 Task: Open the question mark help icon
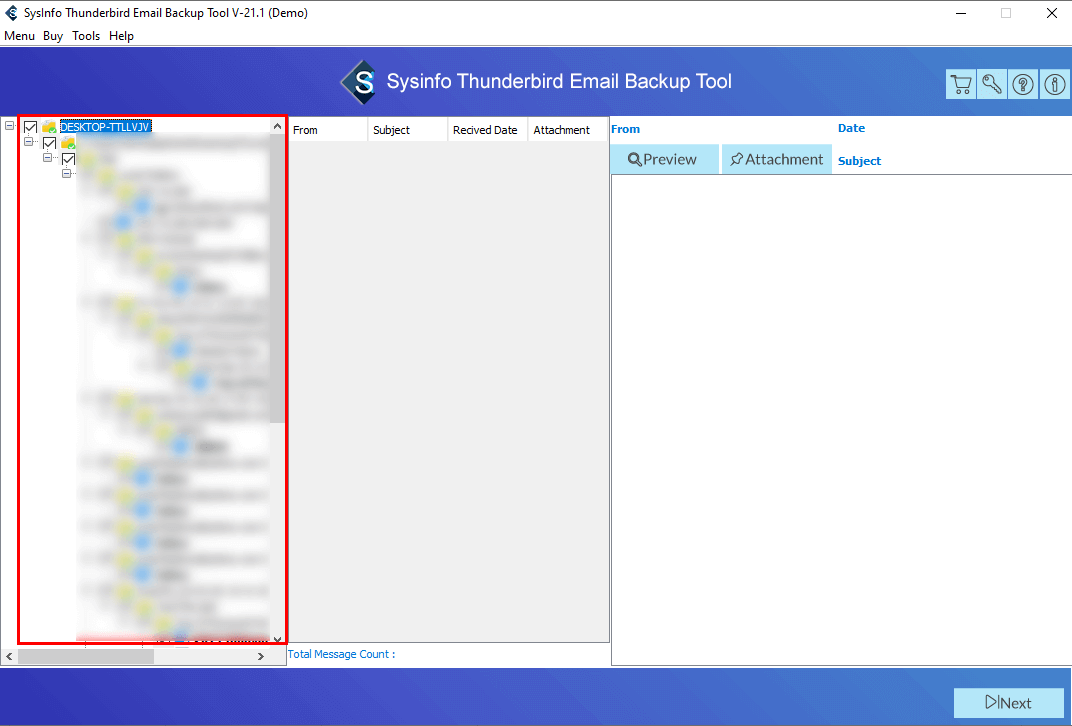coord(1023,84)
